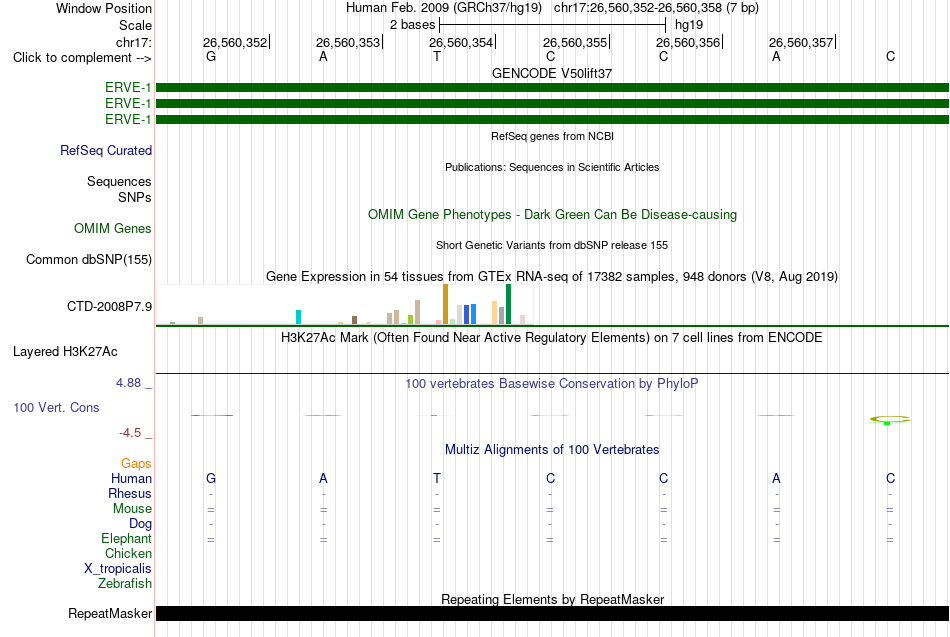
Task: Click 'Repeating Elements by RepeatMasker' title
Action: 553,599
